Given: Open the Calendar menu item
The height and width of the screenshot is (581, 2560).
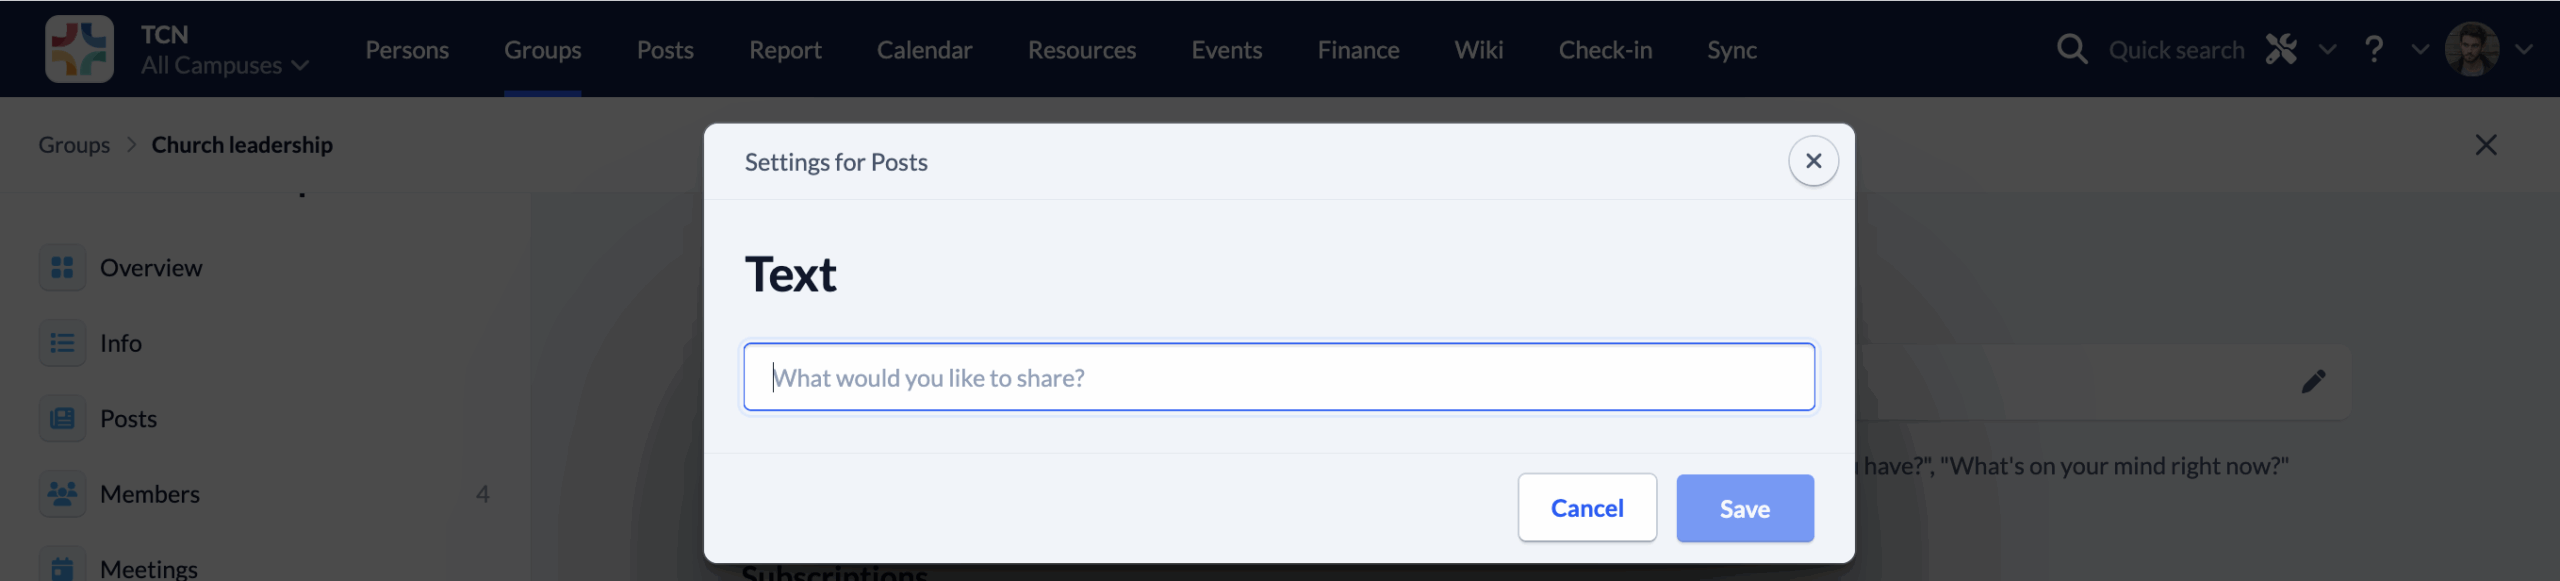Looking at the screenshot, I should (924, 49).
